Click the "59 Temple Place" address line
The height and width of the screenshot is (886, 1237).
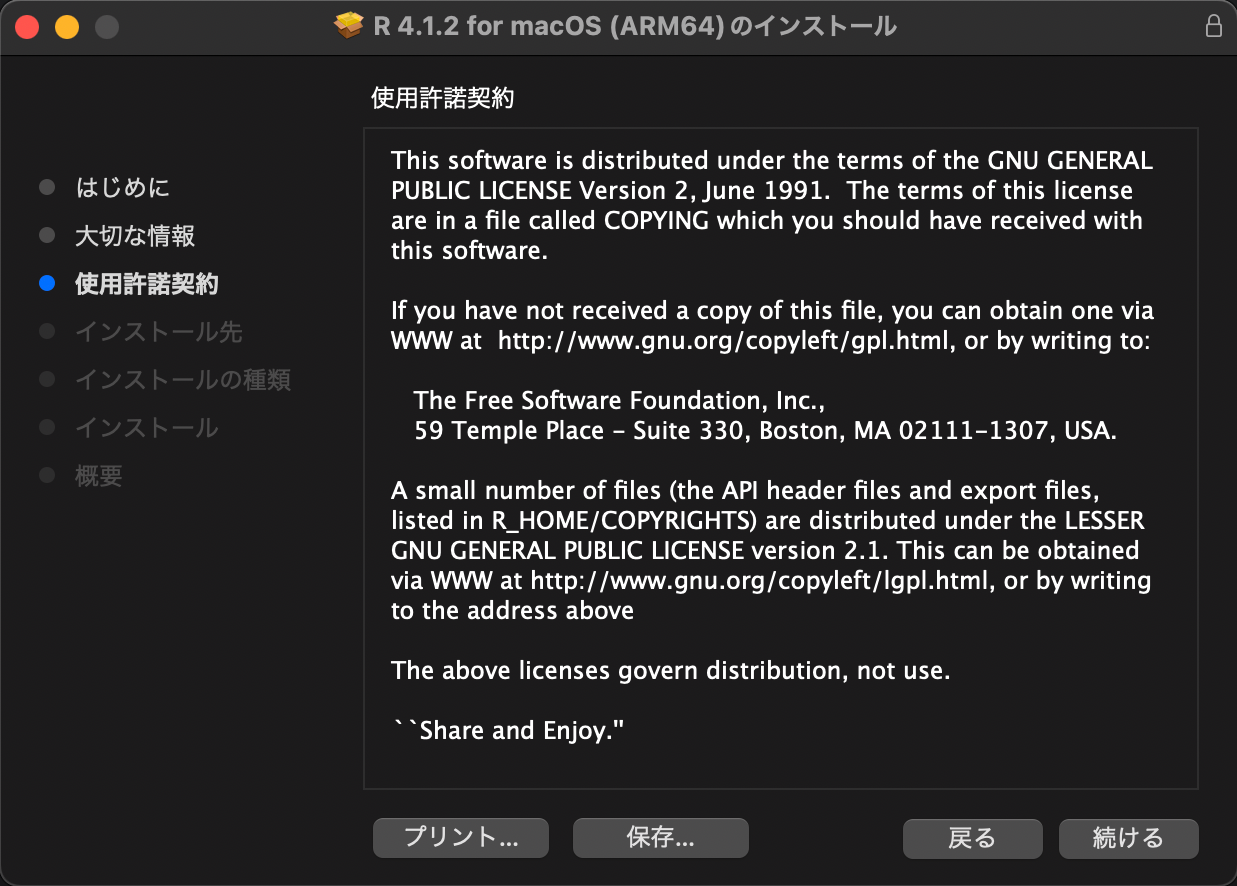coord(765,431)
